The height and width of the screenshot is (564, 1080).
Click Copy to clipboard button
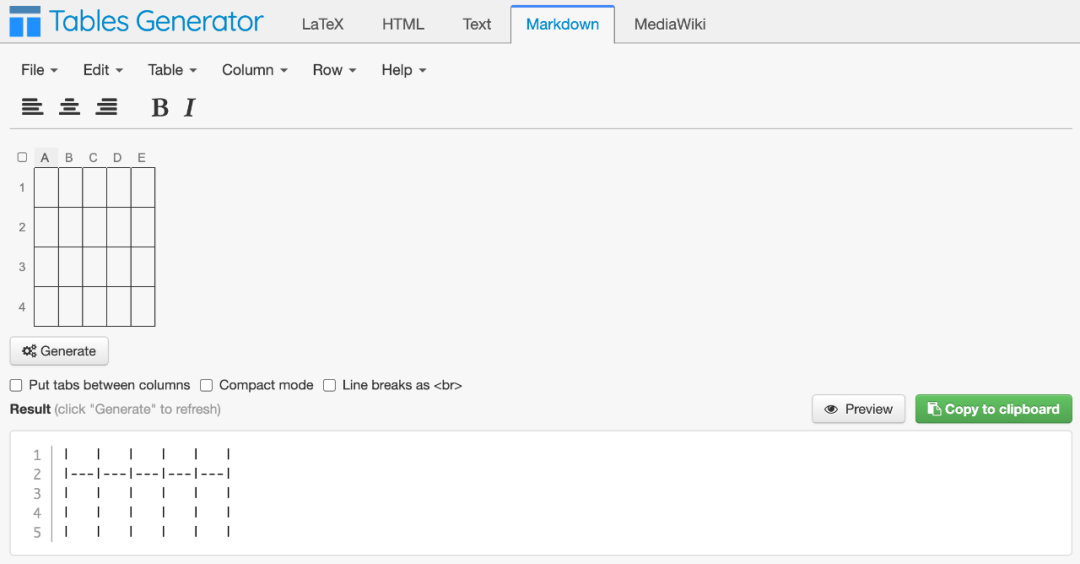[x=993, y=409]
